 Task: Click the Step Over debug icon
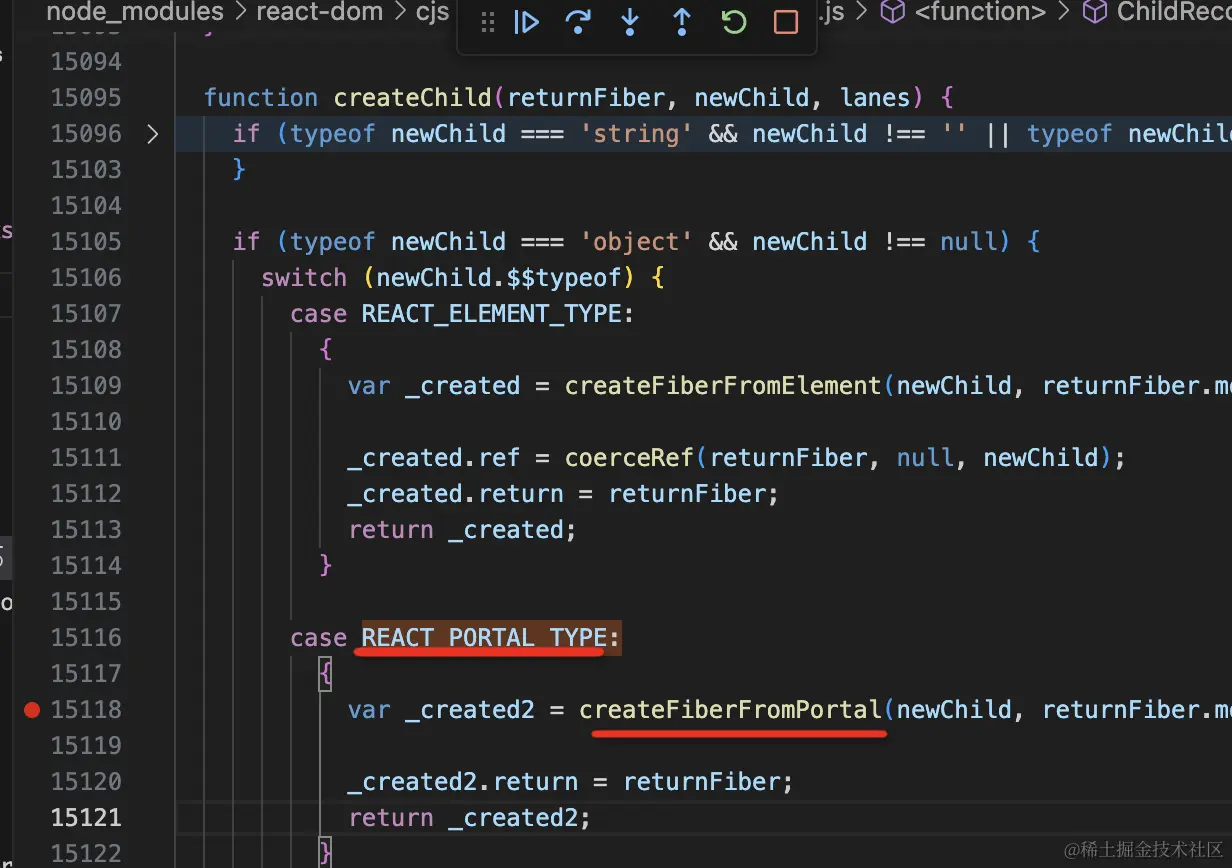(578, 22)
